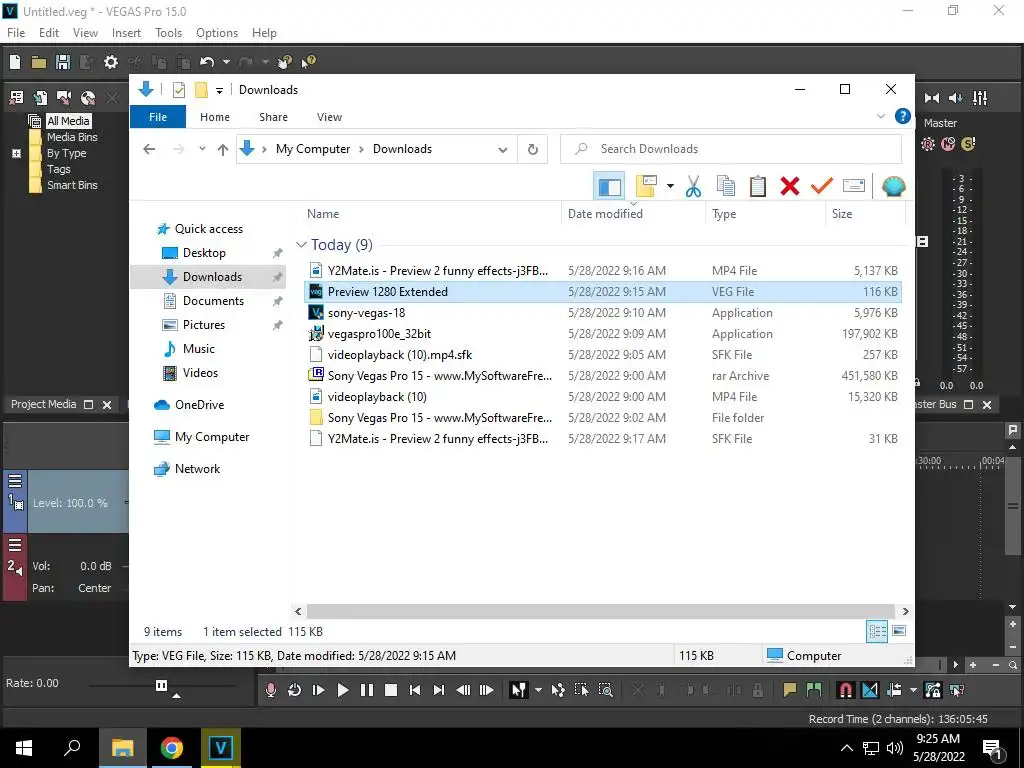Go back in Explorer navigation
The image size is (1024, 768).
coord(149,150)
